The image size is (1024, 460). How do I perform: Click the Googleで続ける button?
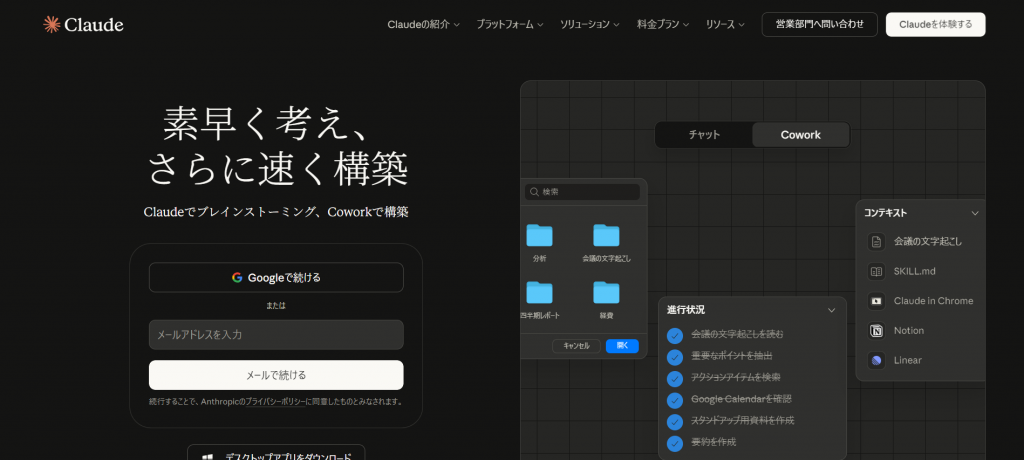coord(276,277)
